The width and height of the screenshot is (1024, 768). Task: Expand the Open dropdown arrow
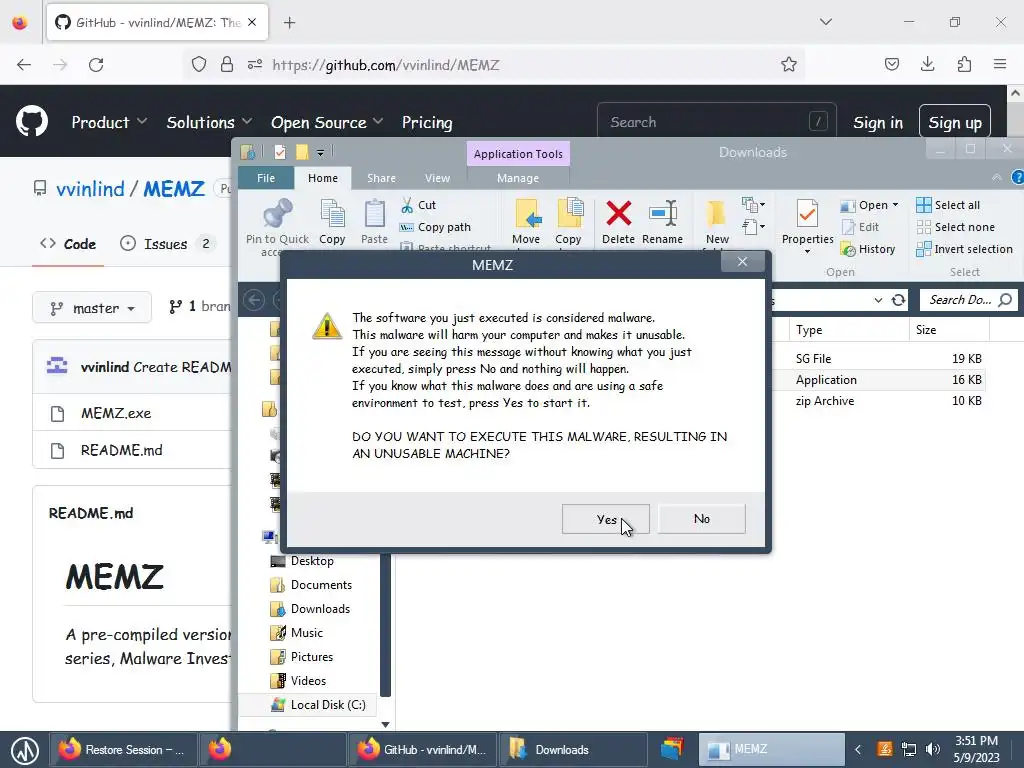coord(895,205)
